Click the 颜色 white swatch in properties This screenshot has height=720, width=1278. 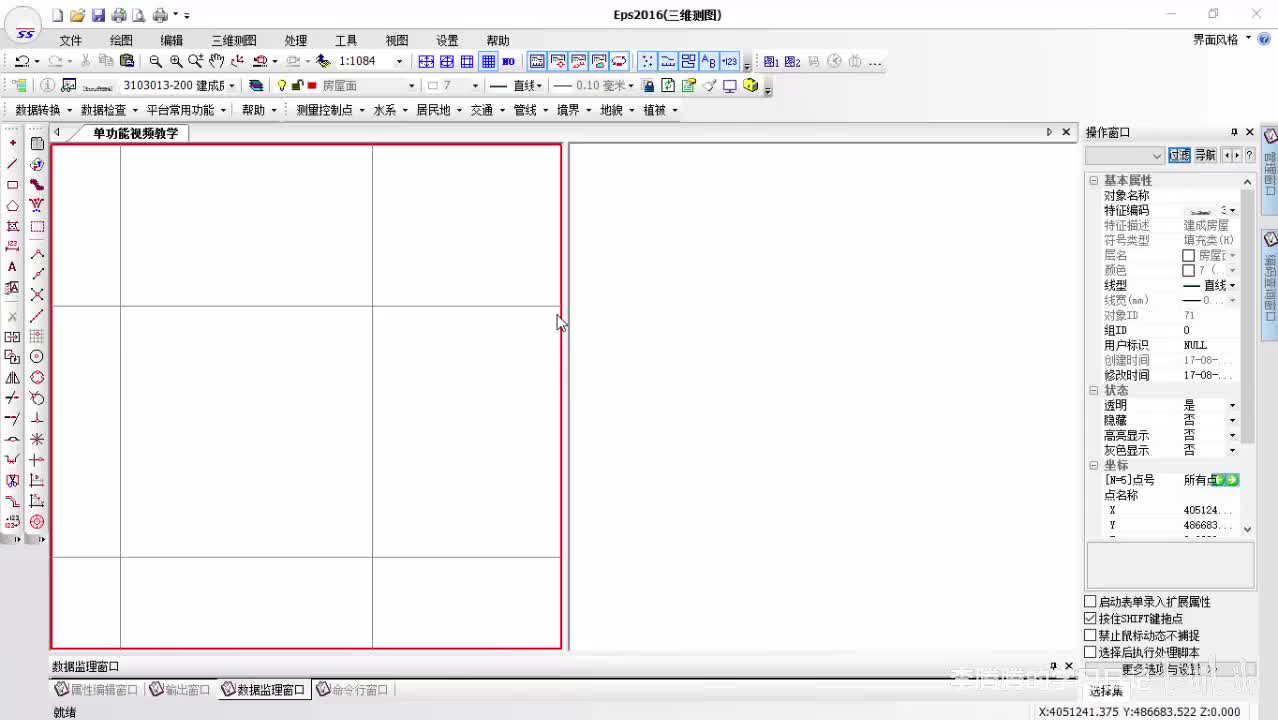(1189, 271)
